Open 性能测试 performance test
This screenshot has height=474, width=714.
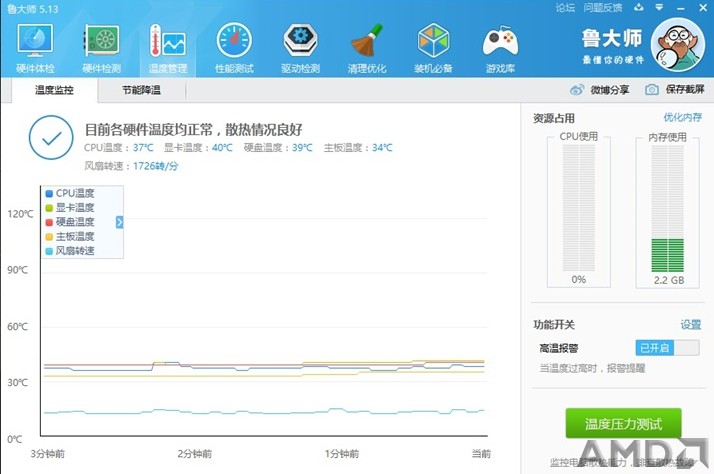(234, 49)
